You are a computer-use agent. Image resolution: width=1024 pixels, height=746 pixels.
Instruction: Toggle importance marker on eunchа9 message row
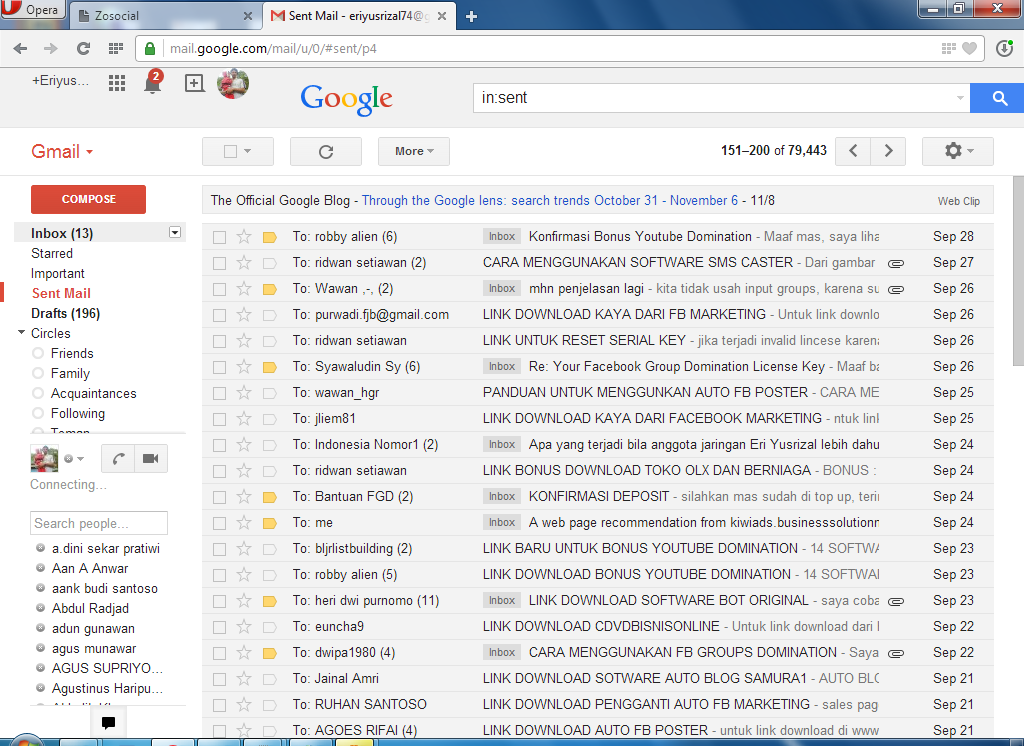pyautogui.click(x=270, y=627)
